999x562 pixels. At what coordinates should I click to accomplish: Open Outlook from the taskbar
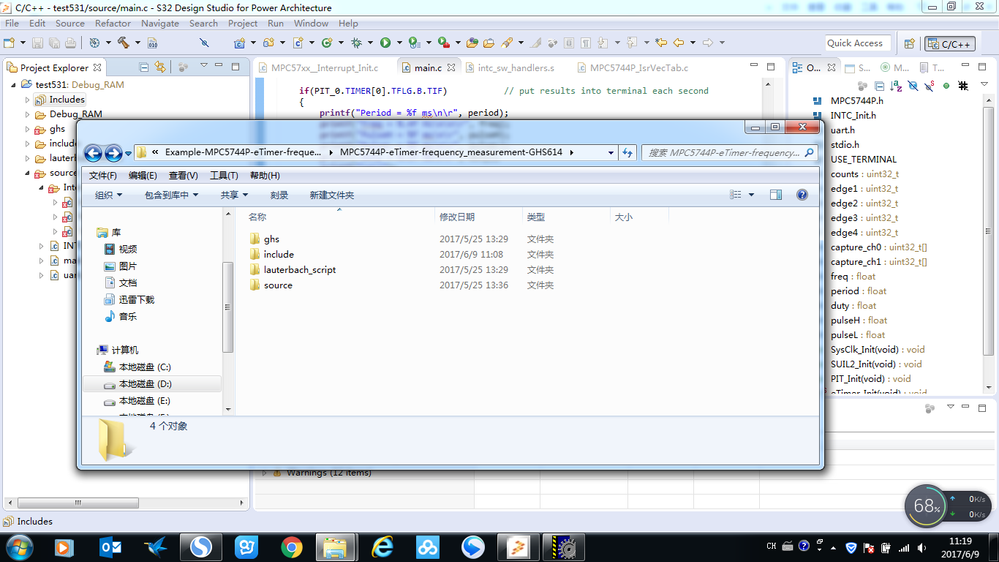pos(111,547)
